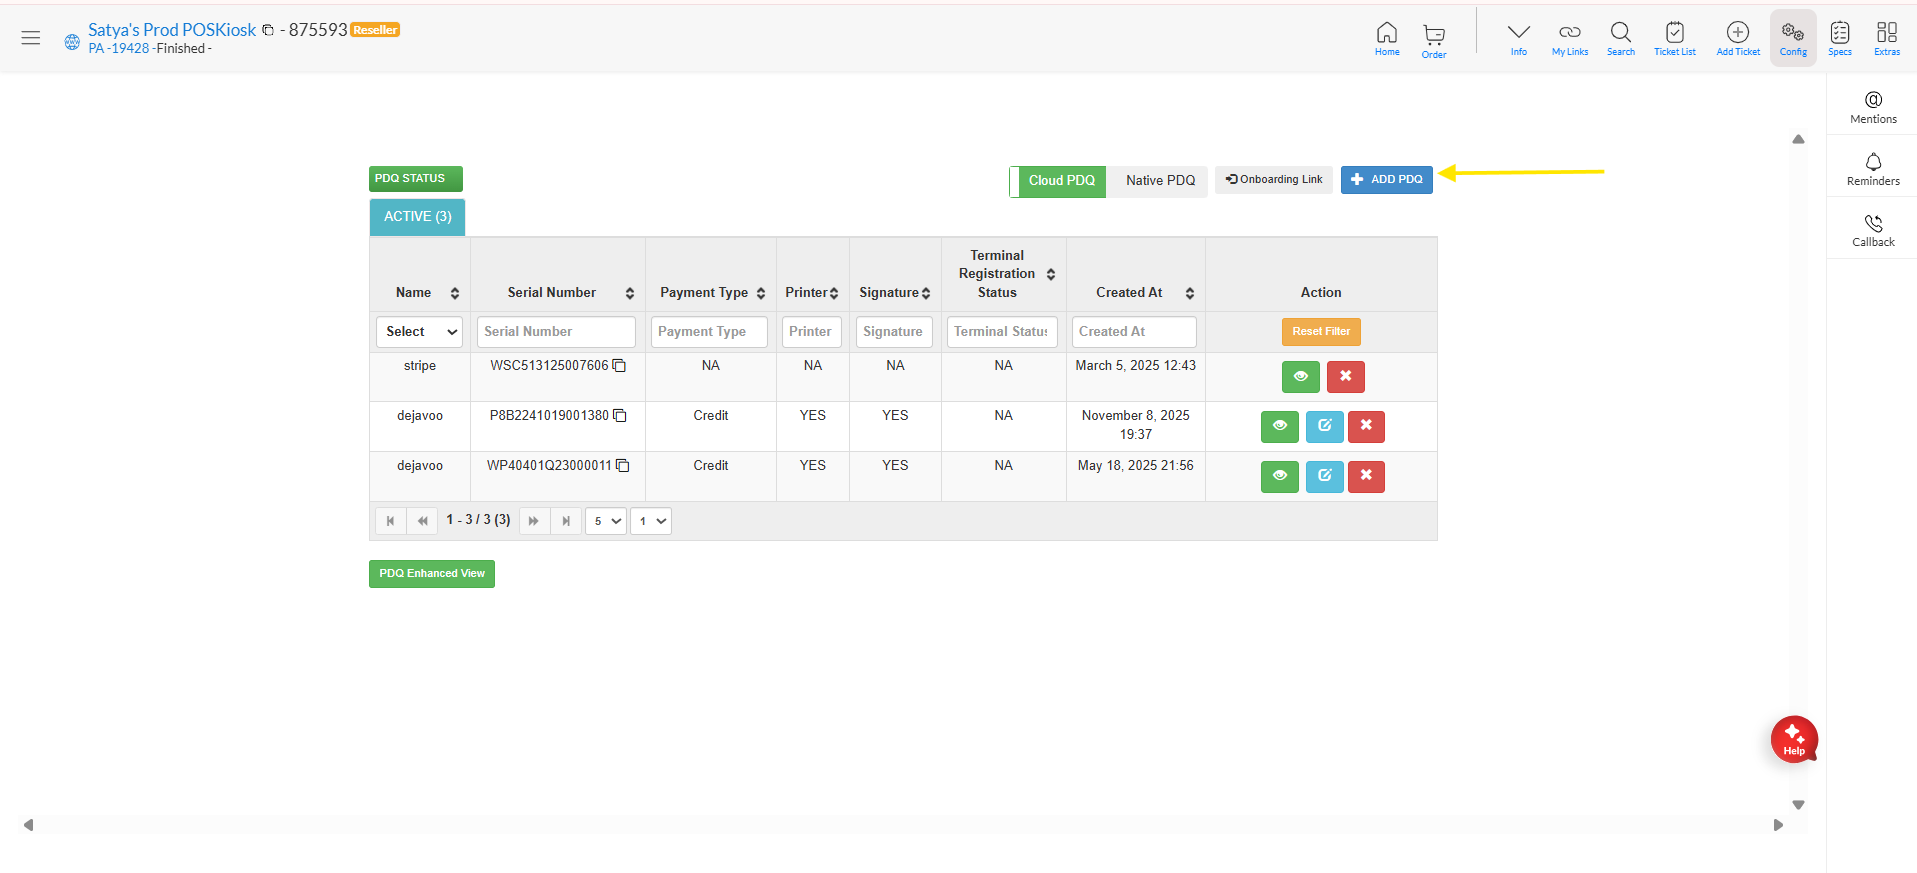View the stripe PDQ with eye icon
The height and width of the screenshot is (873, 1917).
coord(1300,377)
